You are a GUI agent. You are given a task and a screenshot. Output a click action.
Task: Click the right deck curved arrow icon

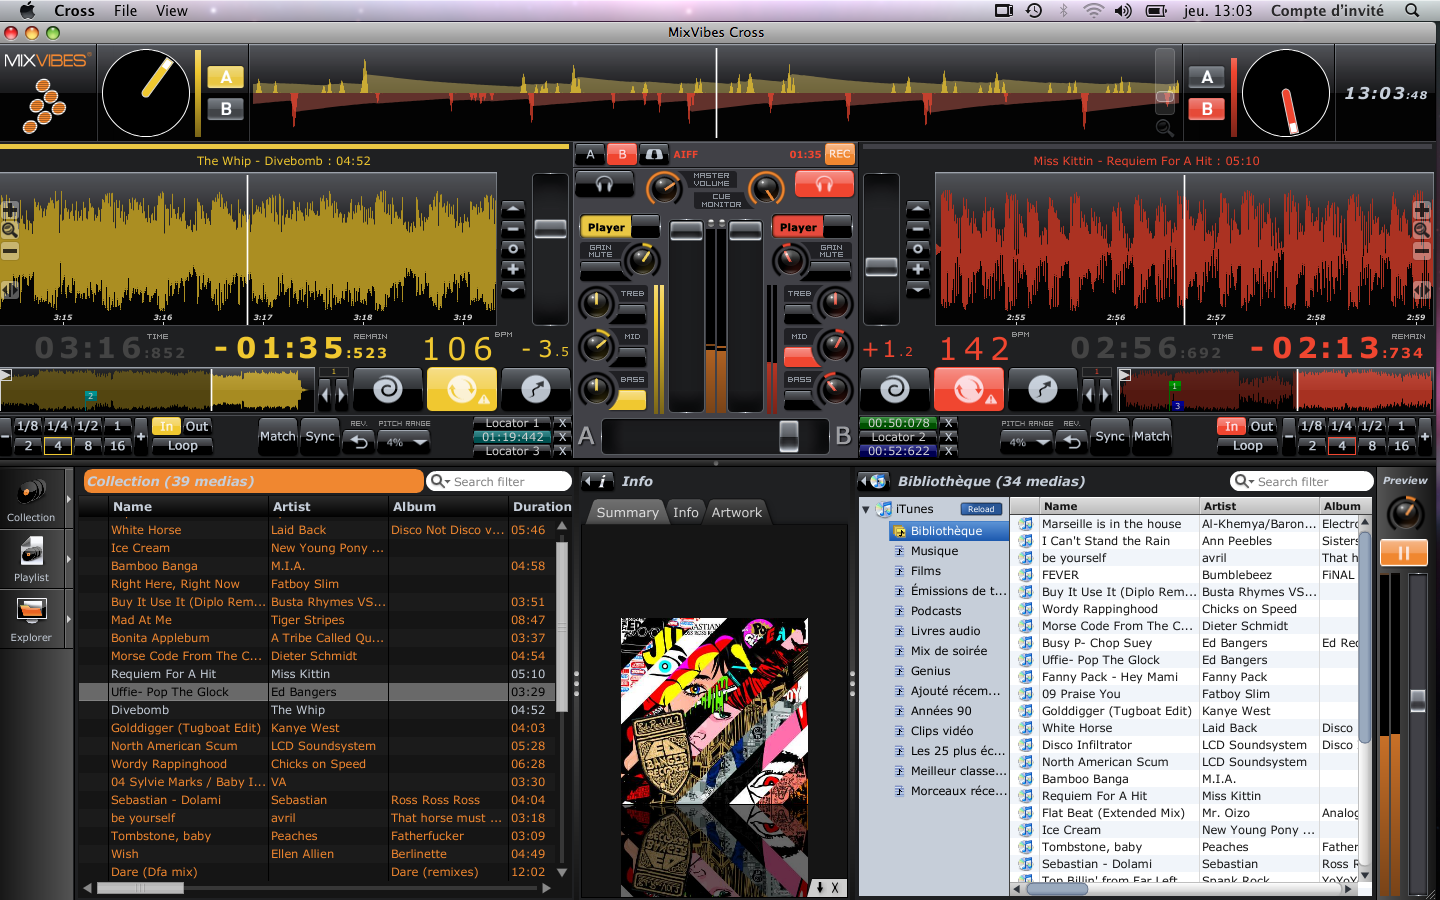[1042, 389]
